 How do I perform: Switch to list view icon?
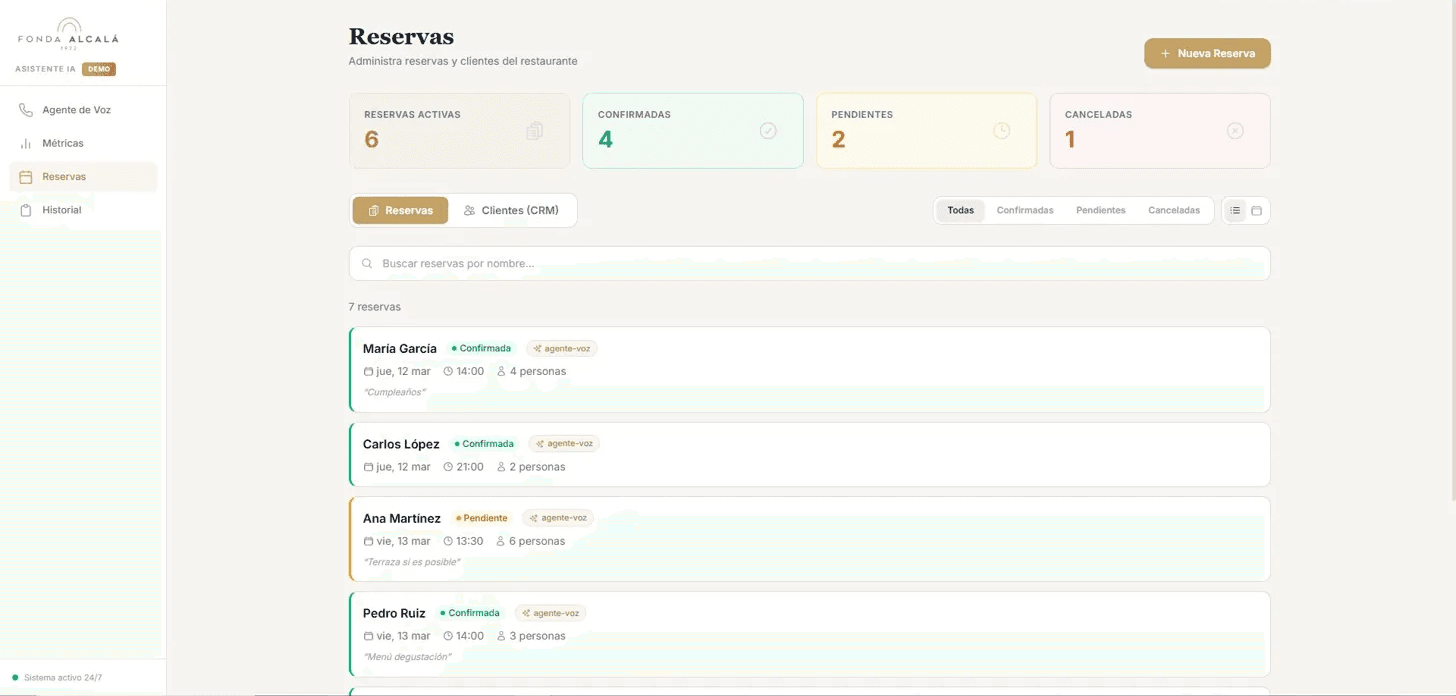click(1235, 210)
